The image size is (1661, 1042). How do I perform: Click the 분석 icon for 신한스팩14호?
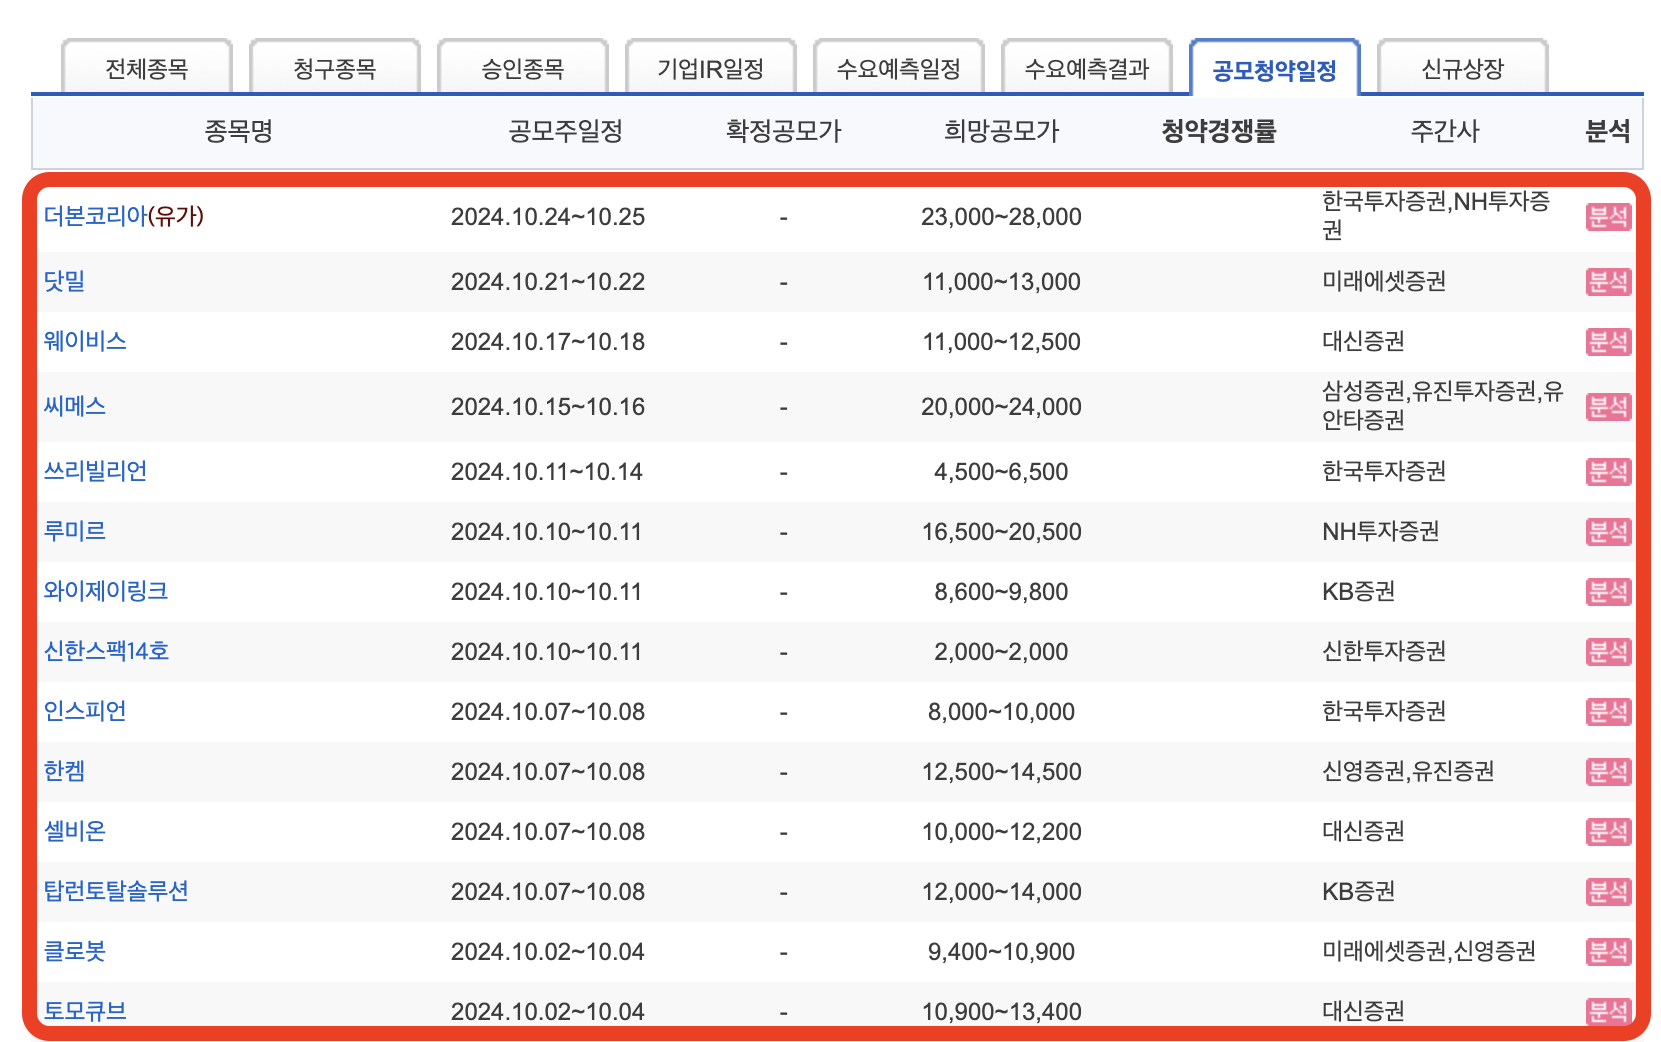(1608, 652)
